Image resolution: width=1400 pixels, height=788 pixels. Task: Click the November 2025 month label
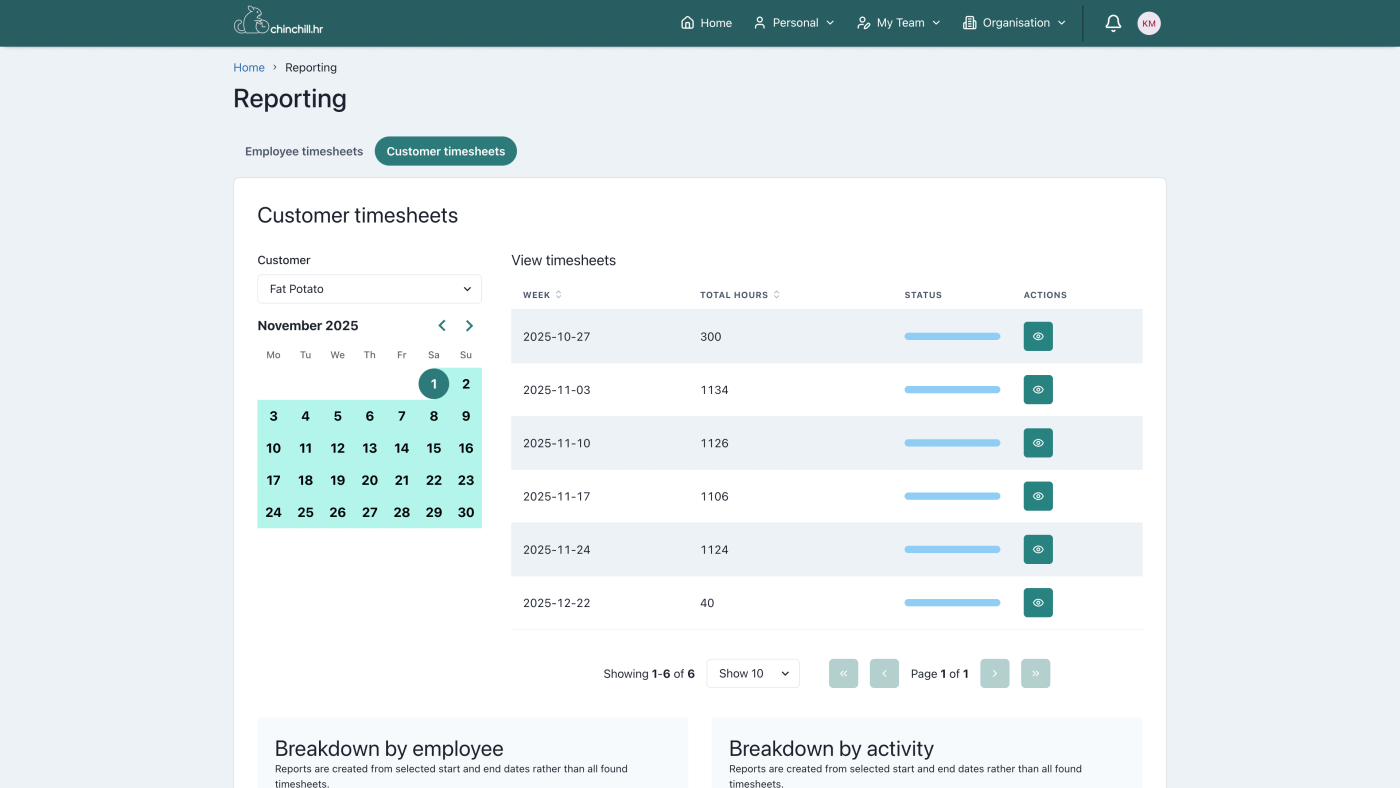pyautogui.click(x=308, y=326)
